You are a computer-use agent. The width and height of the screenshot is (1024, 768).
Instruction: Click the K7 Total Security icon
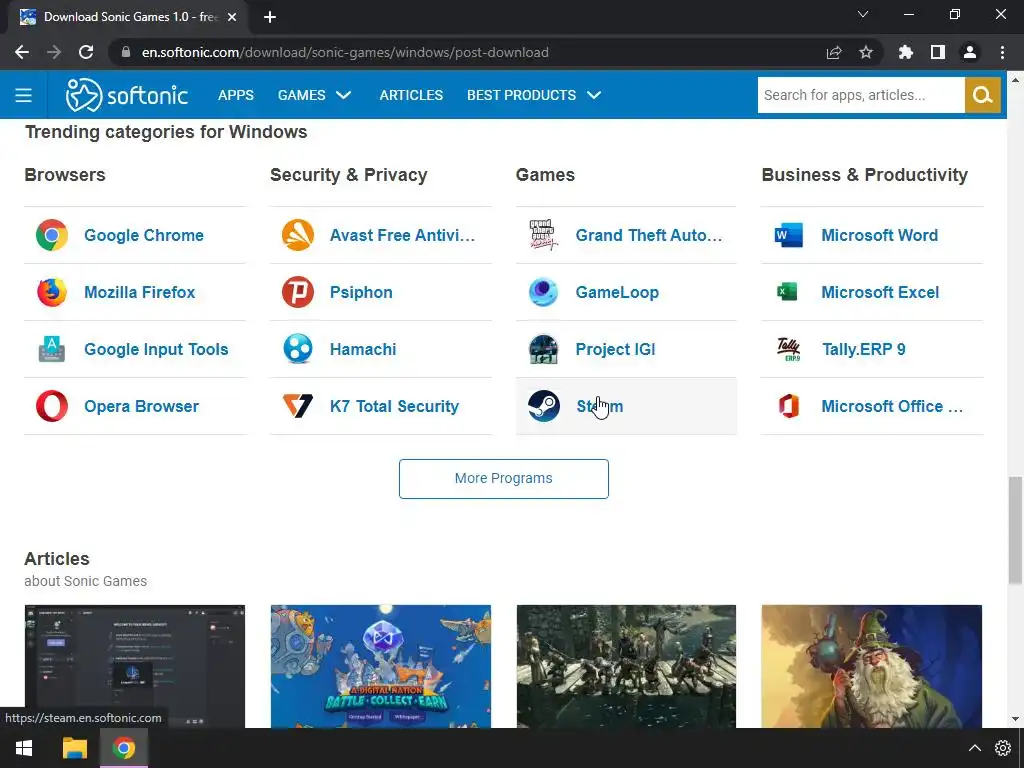[298, 406]
